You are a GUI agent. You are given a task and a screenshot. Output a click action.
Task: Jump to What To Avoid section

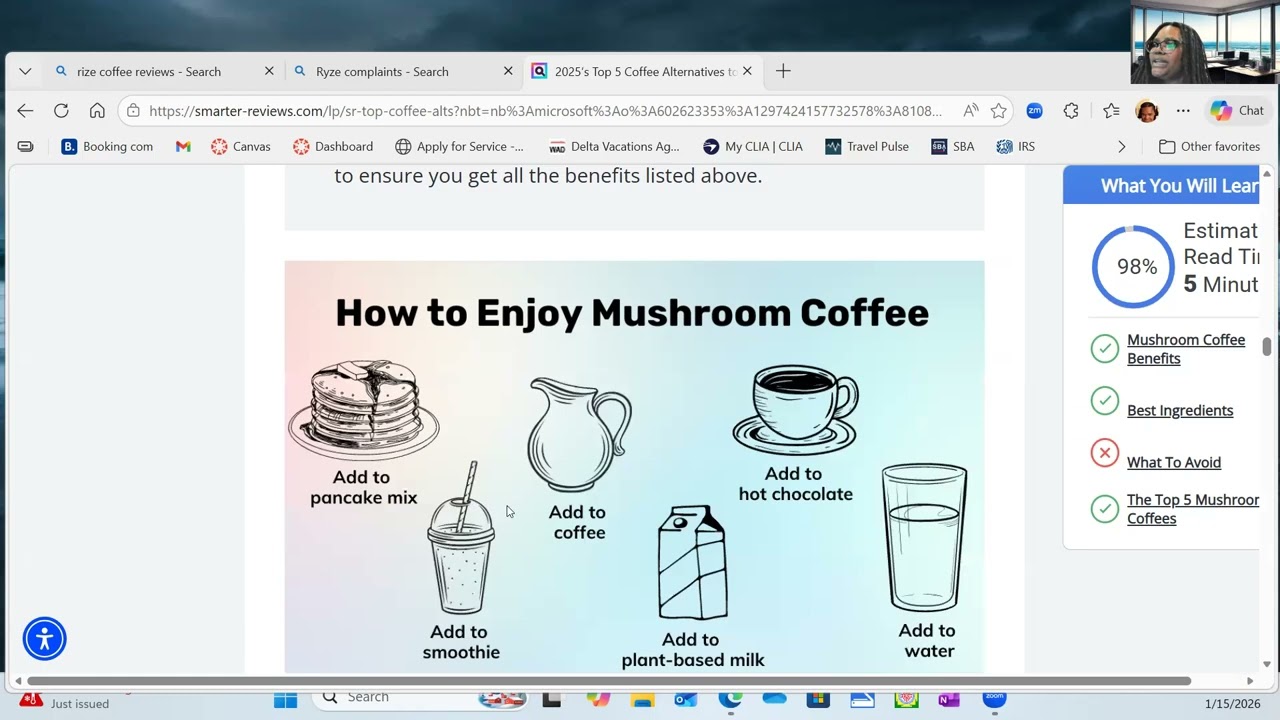(x=1174, y=462)
